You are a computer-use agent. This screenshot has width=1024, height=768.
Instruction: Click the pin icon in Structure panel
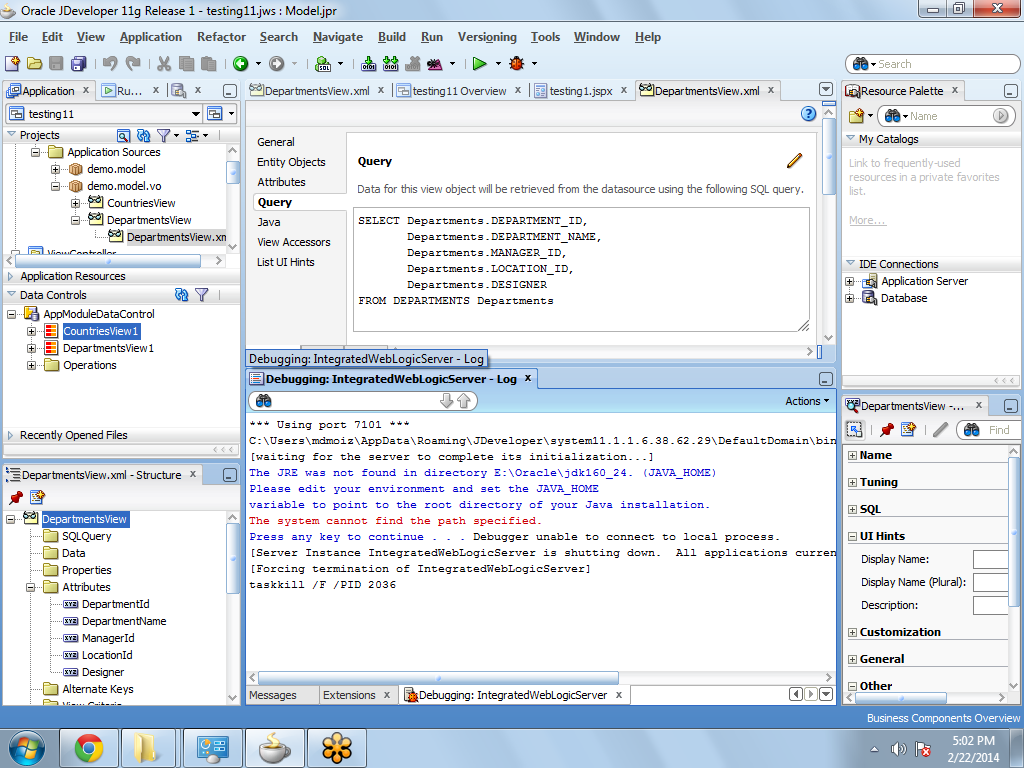tap(16, 498)
